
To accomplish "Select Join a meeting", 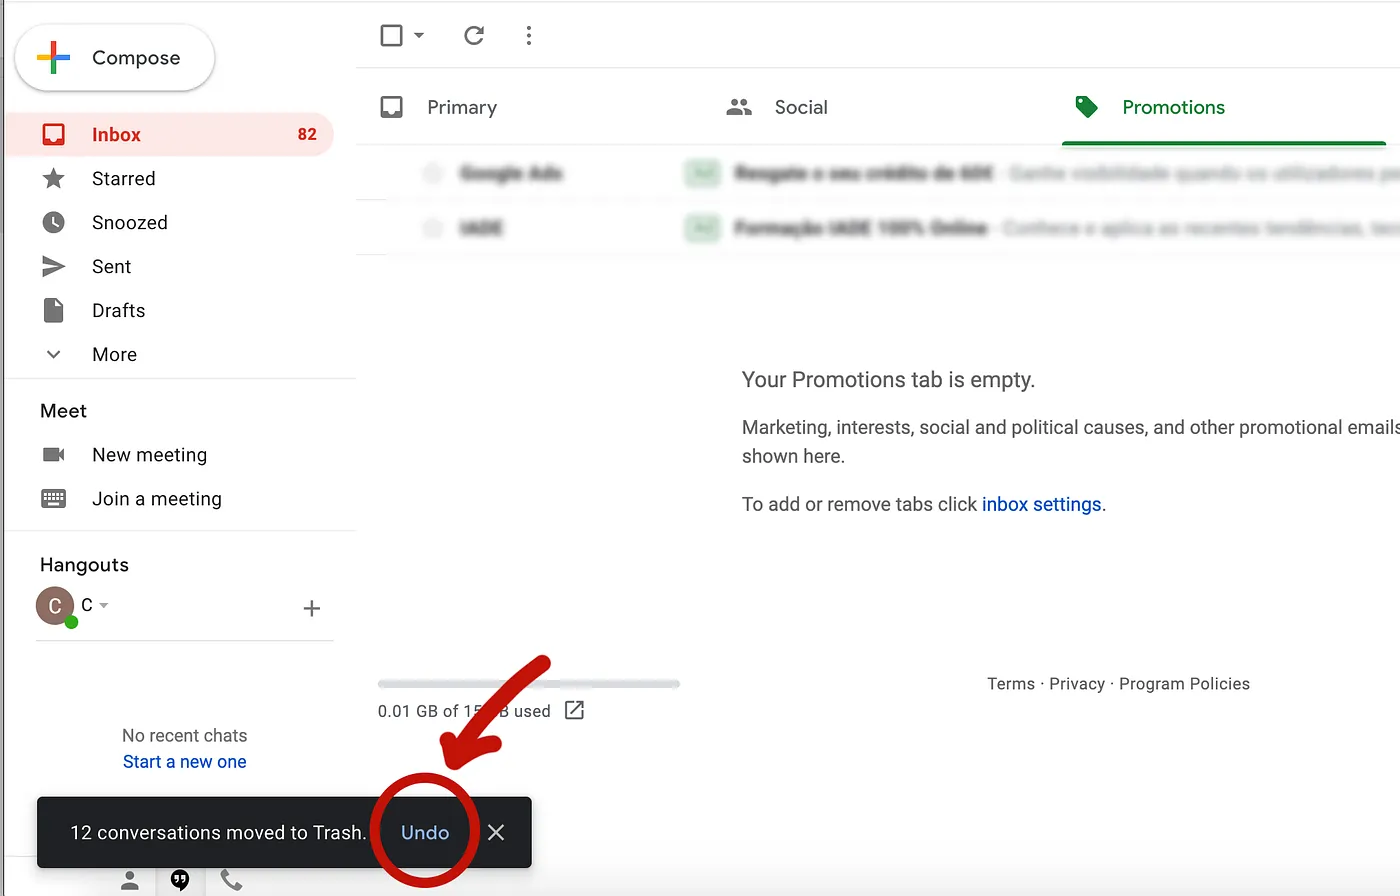I will point(157,499).
